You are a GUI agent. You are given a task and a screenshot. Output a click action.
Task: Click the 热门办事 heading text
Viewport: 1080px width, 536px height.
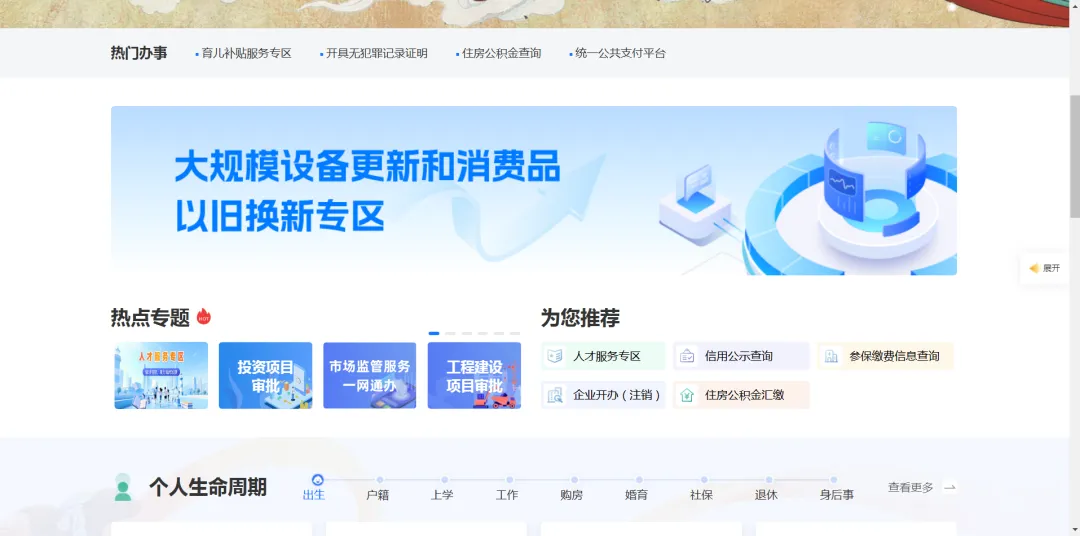pos(138,53)
